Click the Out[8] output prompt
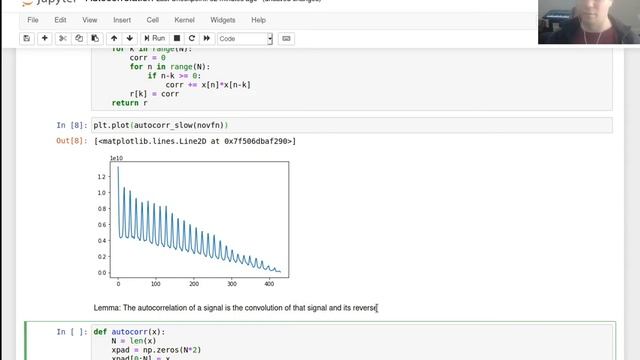 [x=71, y=141]
